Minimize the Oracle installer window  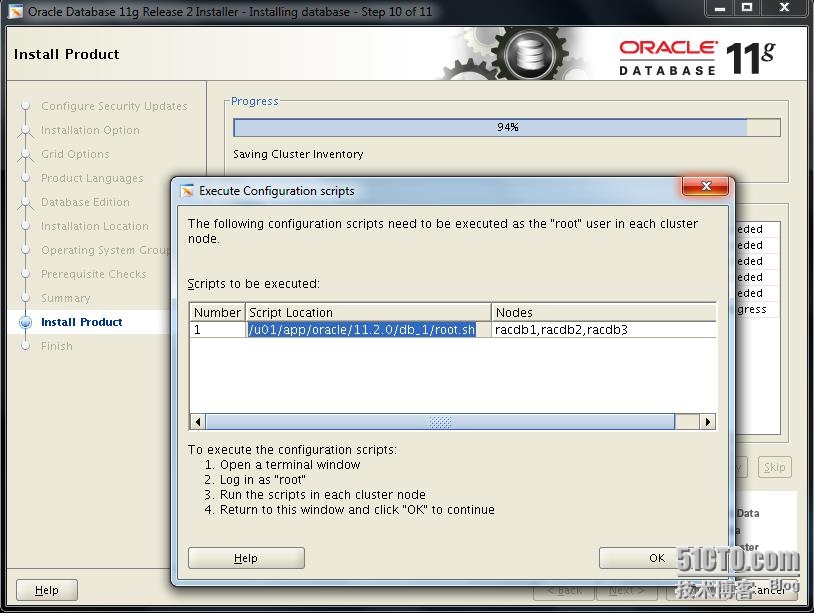[720, 7]
